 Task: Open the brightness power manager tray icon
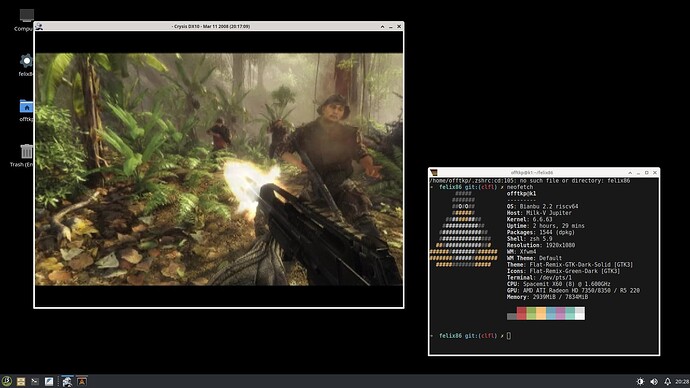tap(640, 381)
